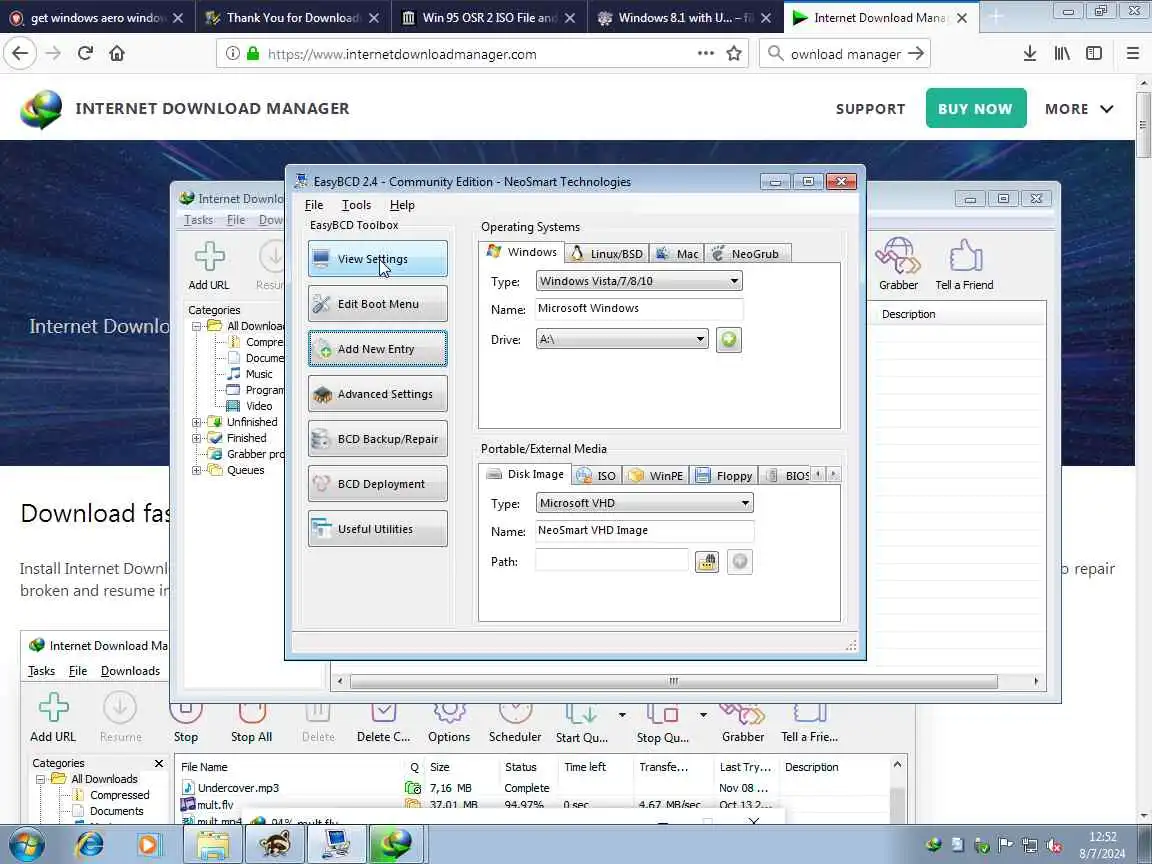Expand the Queues category in IDM tree
The height and width of the screenshot is (864, 1152).
196,470
